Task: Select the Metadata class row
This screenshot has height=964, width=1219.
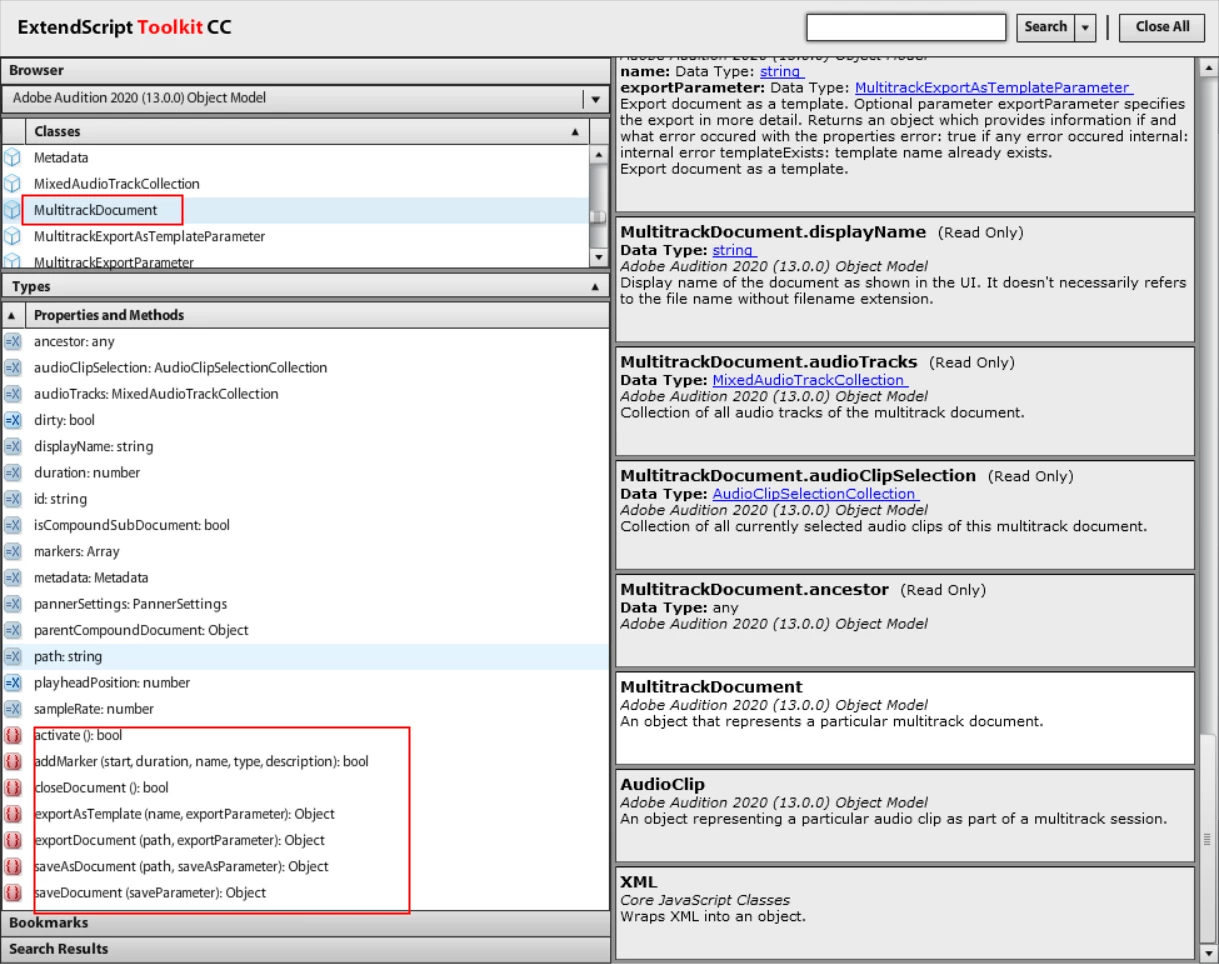Action: 296,158
